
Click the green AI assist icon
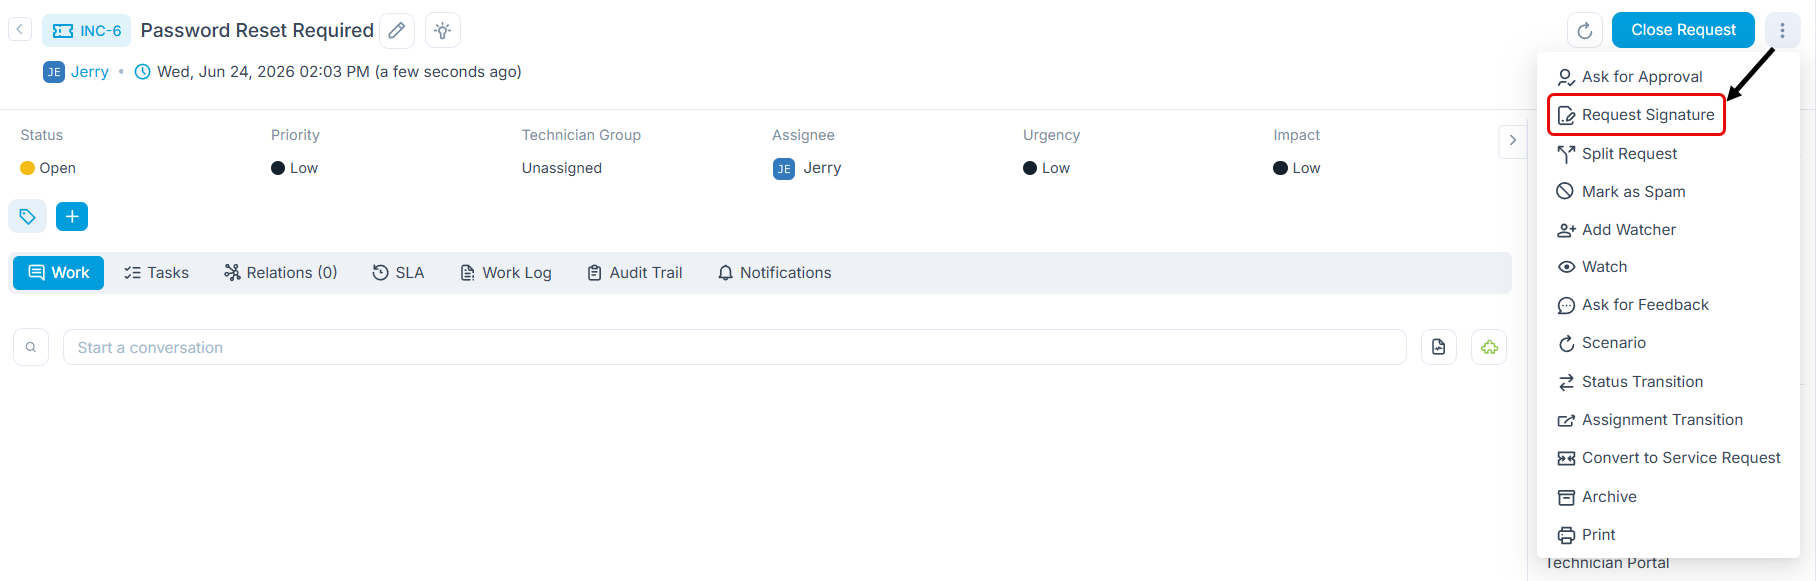pyautogui.click(x=1489, y=347)
